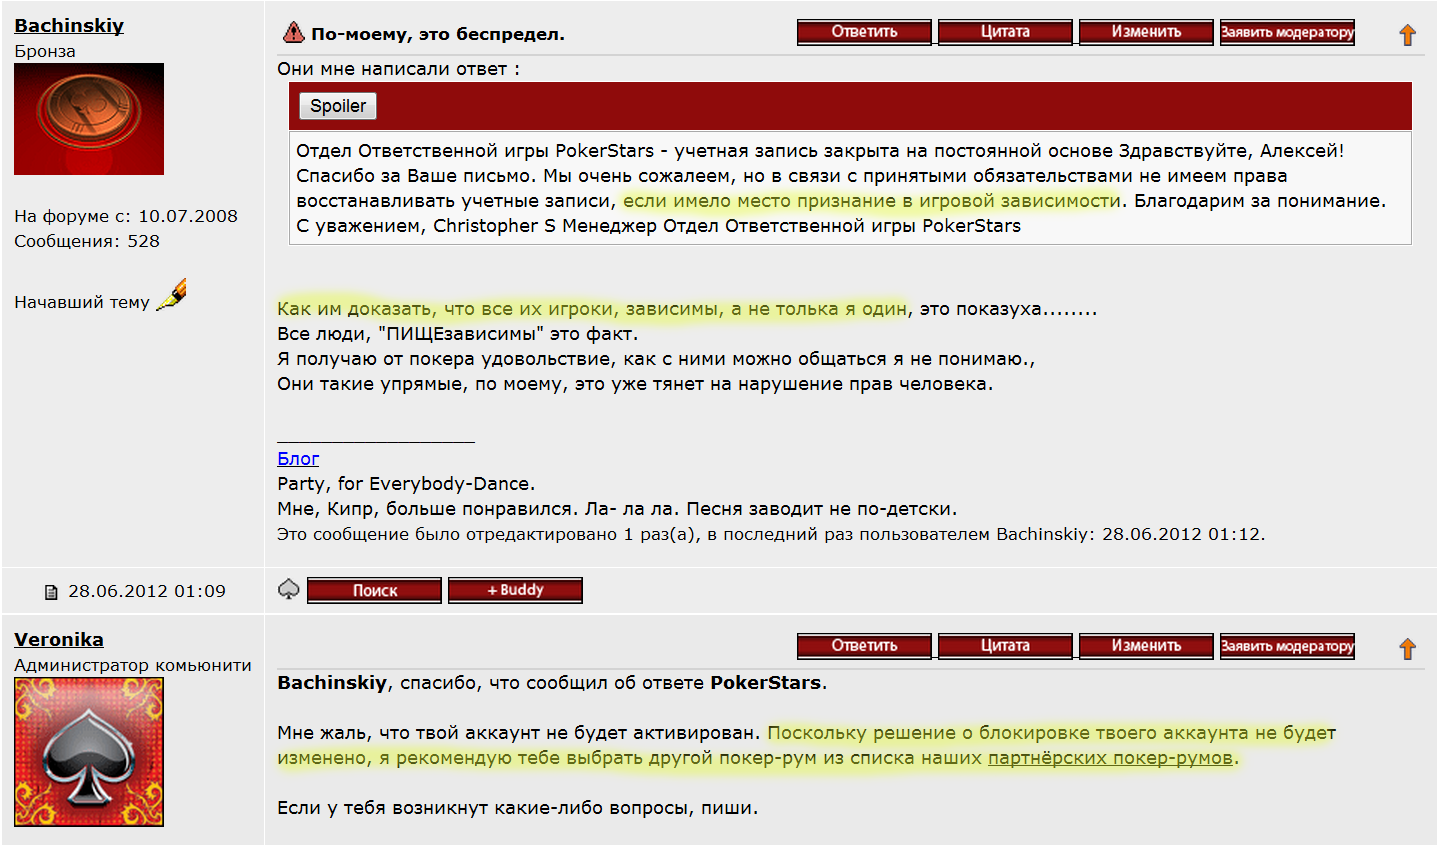Click the edit note "Это сообщение было отредактировано 1 раз(а)"
This screenshot has width=1443, height=845.
tap(487, 534)
